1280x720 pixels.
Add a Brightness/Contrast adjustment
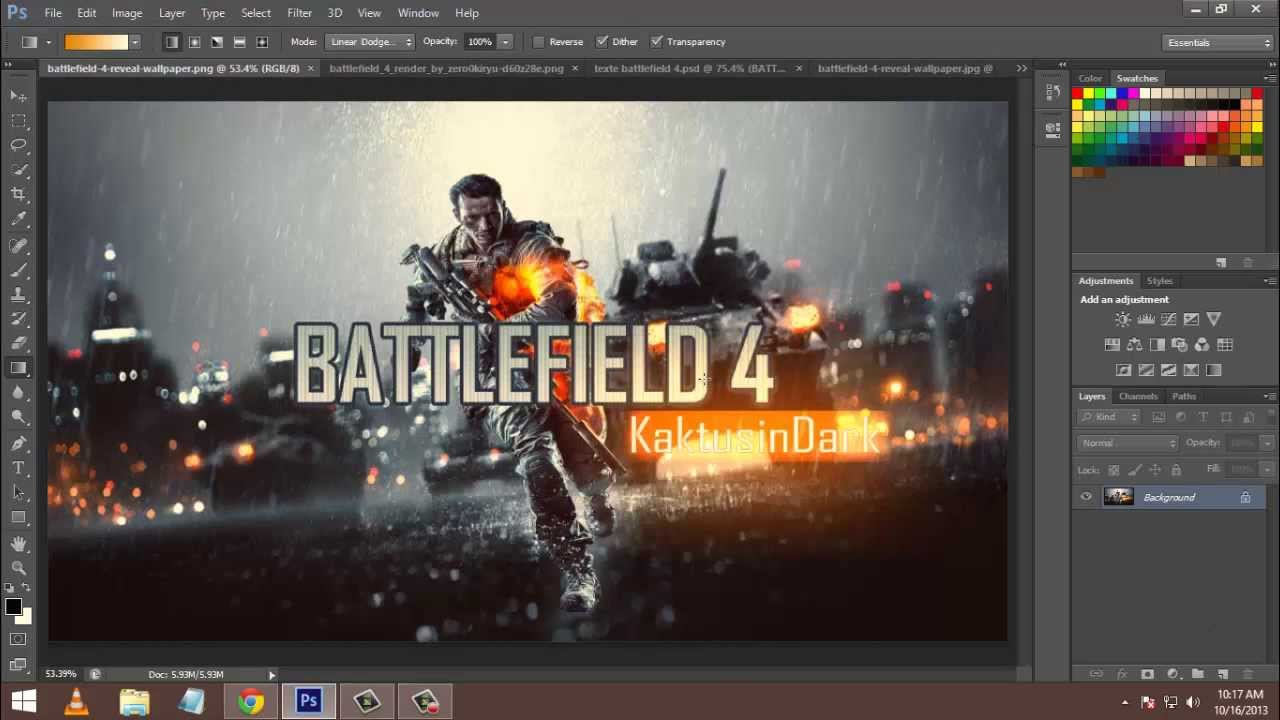[x=1123, y=319]
